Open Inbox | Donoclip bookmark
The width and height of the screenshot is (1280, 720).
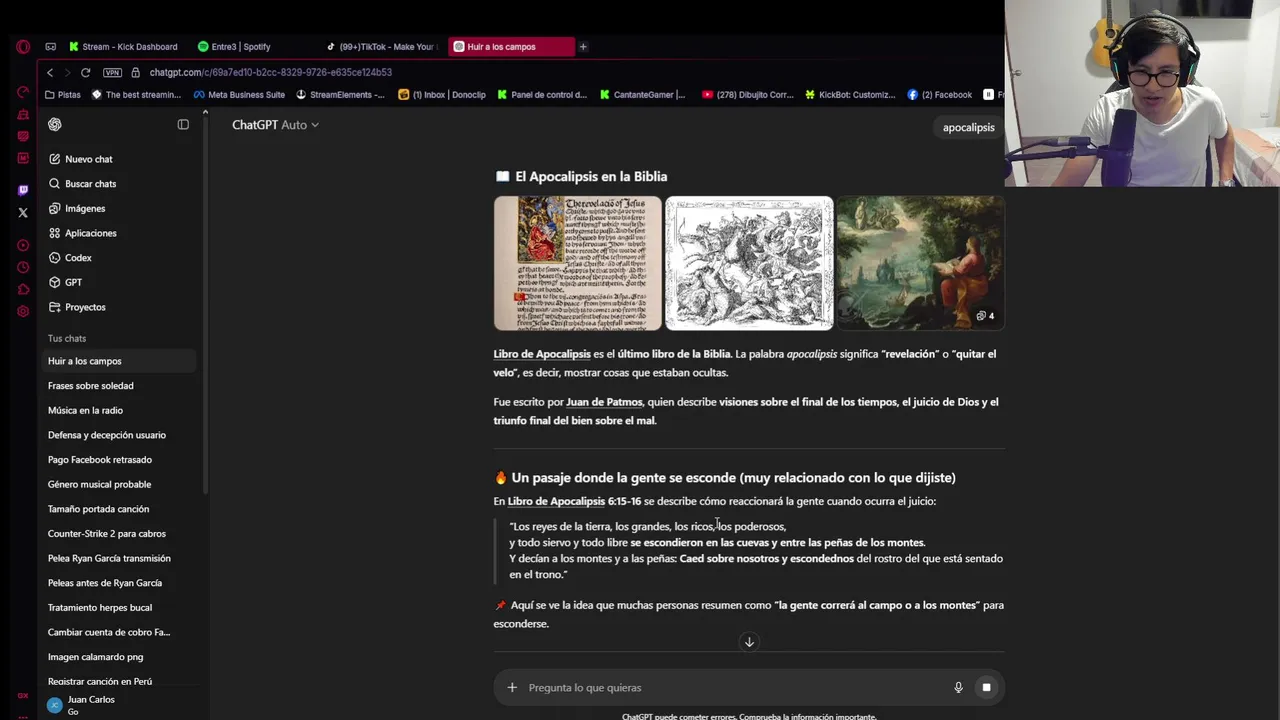pos(442,95)
